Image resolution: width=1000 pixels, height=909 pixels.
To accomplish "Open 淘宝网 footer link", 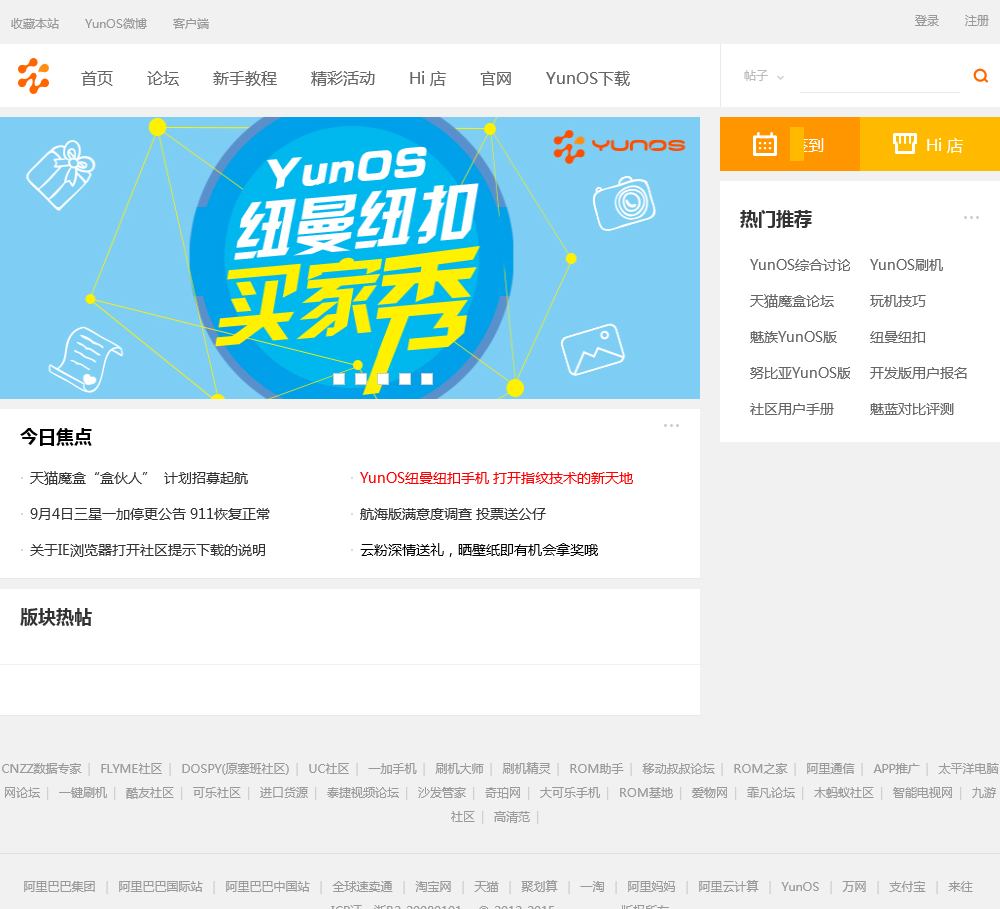I will (433, 887).
